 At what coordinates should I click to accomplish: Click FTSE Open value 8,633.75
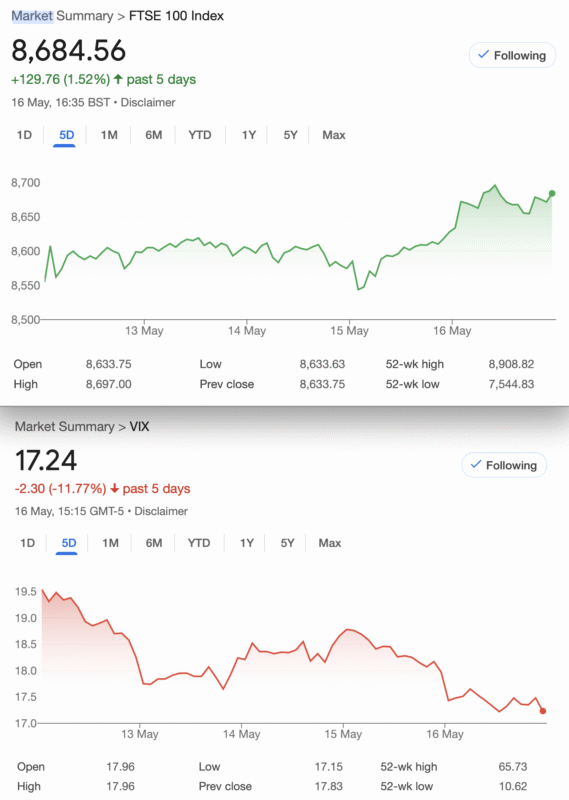(108, 364)
